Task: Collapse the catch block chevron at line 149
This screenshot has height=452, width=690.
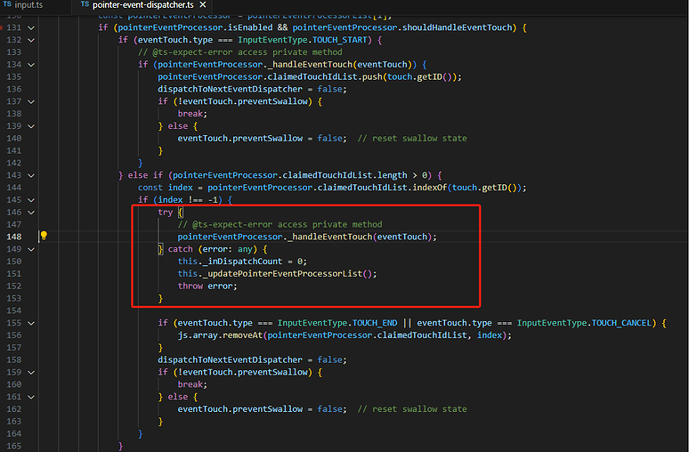Action: click(x=31, y=250)
